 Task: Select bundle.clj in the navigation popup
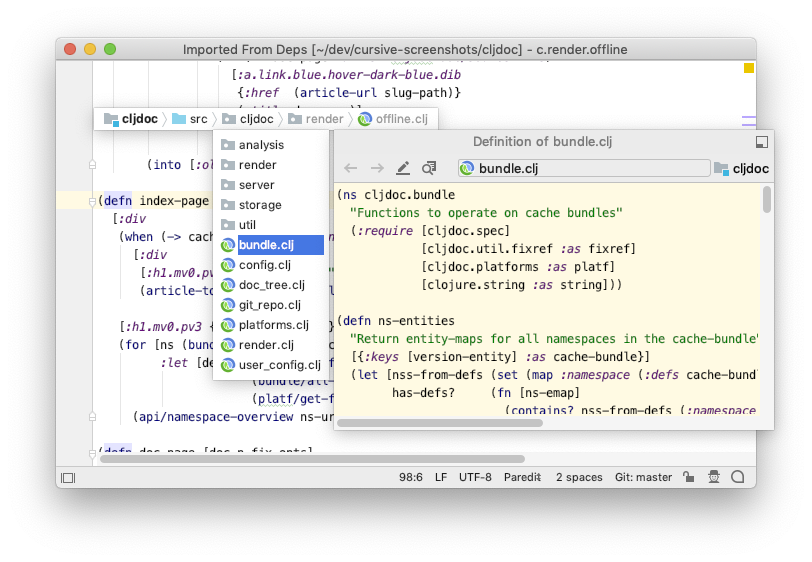(271, 245)
